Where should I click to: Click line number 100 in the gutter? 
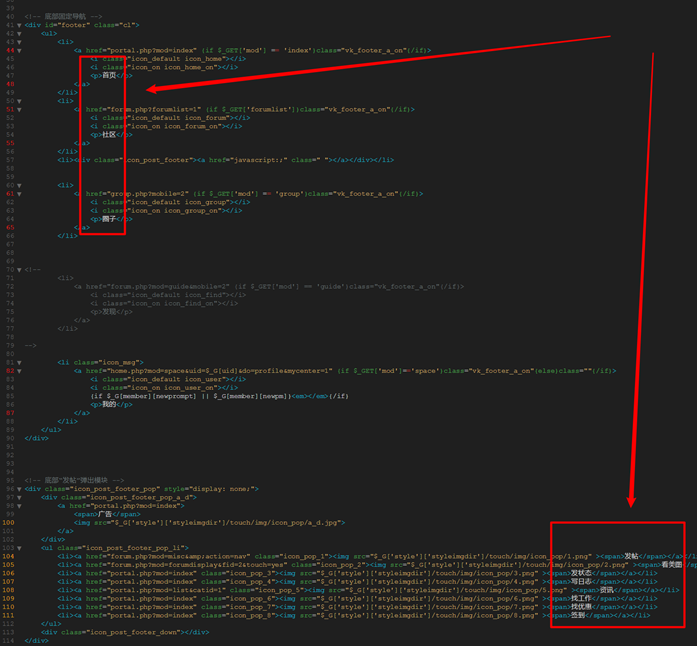point(8,523)
